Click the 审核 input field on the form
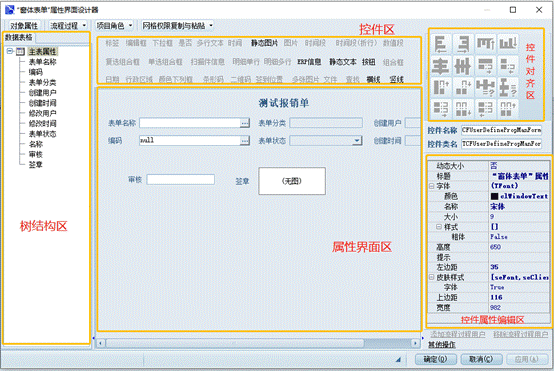This screenshot has width=554, height=371. point(181,179)
